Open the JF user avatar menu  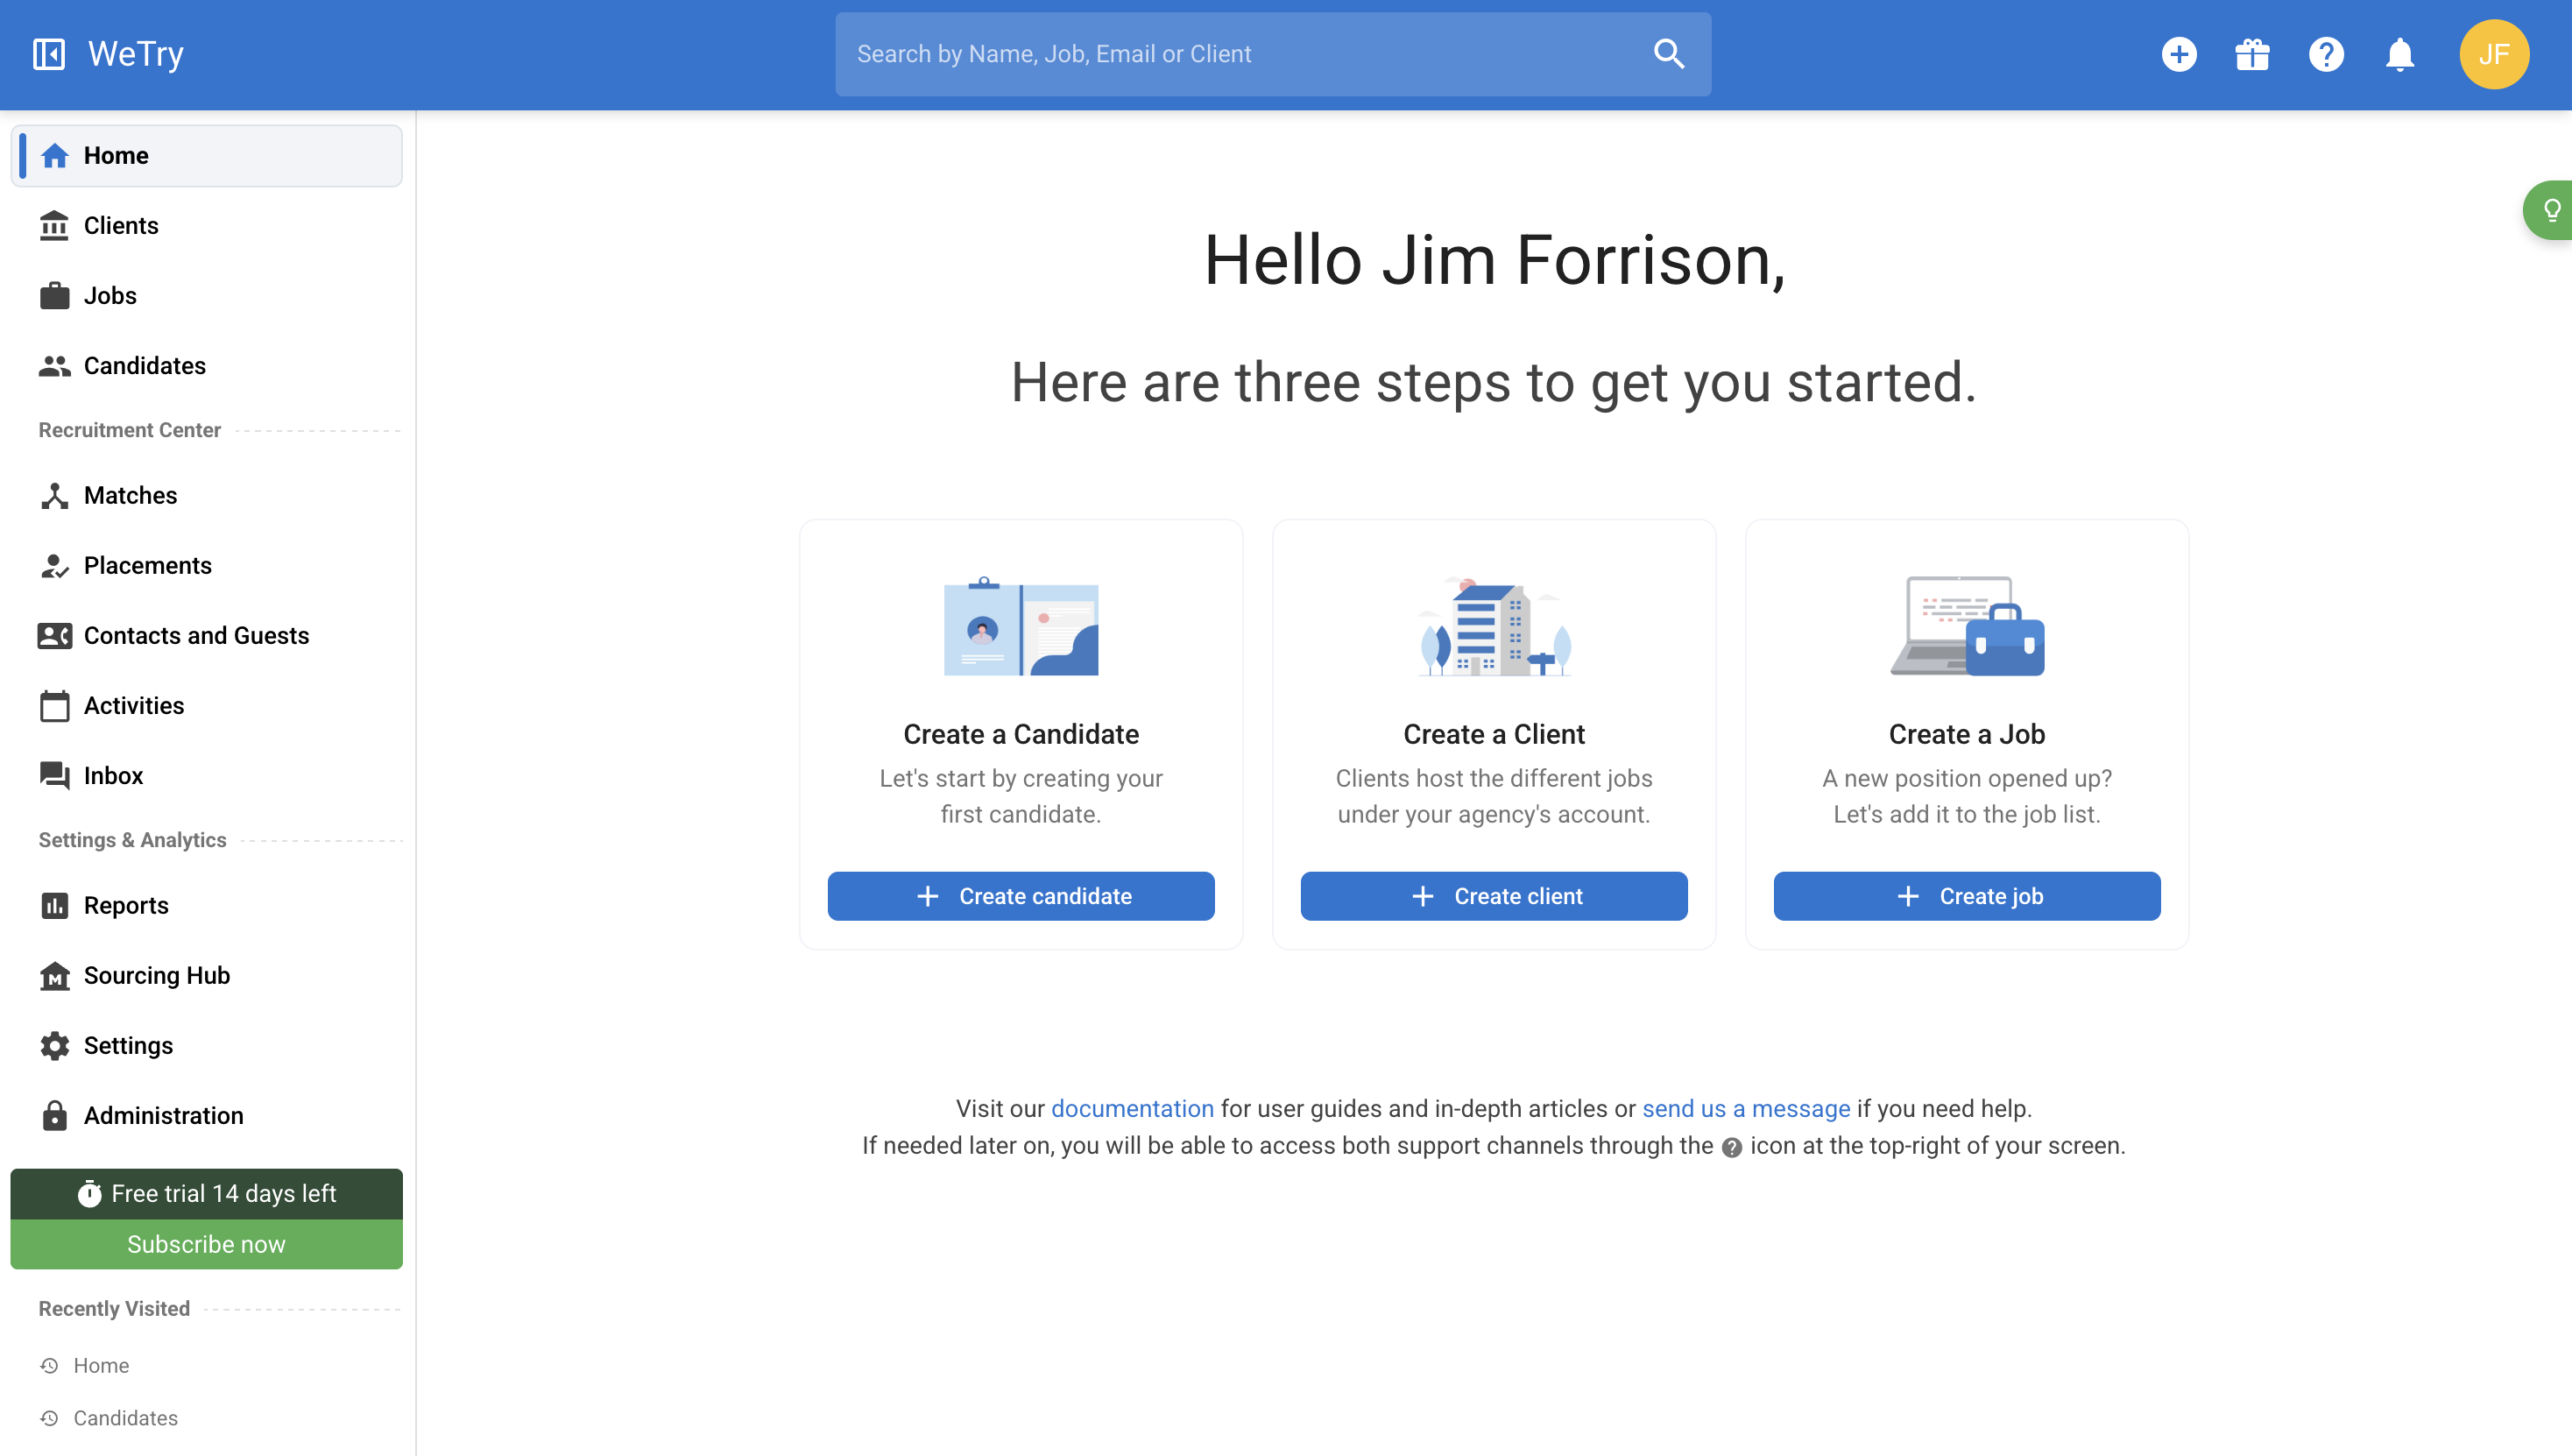(x=2494, y=54)
